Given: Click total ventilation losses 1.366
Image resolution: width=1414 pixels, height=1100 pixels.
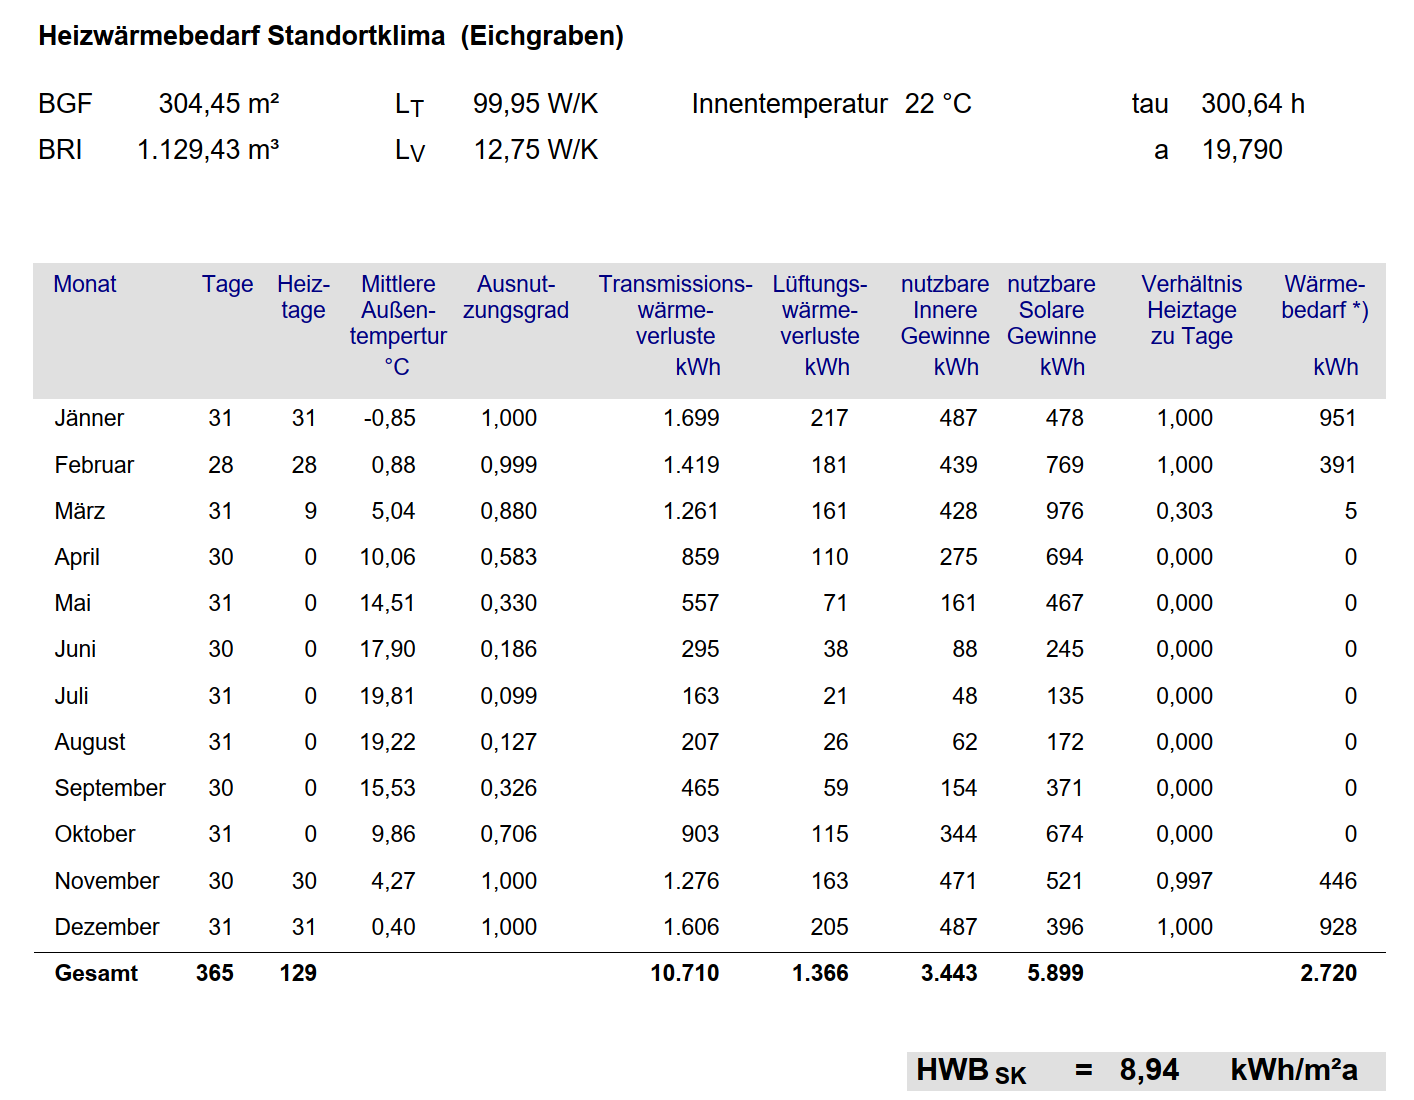Looking at the screenshot, I should (x=820, y=973).
